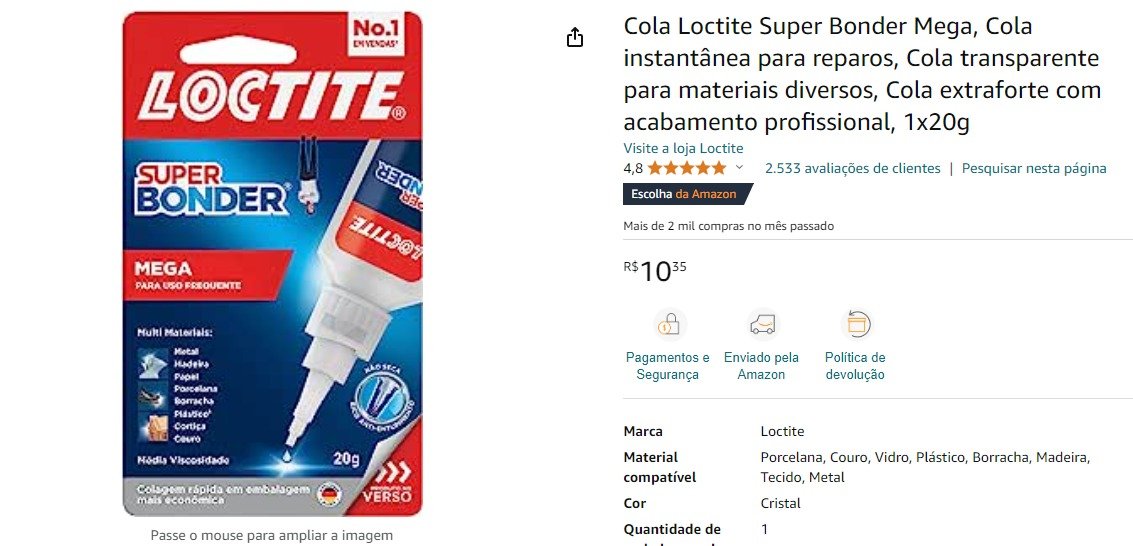Visit the Loctite store link
The width and height of the screenshot is (1133, 546).
(x=684, y=148)
